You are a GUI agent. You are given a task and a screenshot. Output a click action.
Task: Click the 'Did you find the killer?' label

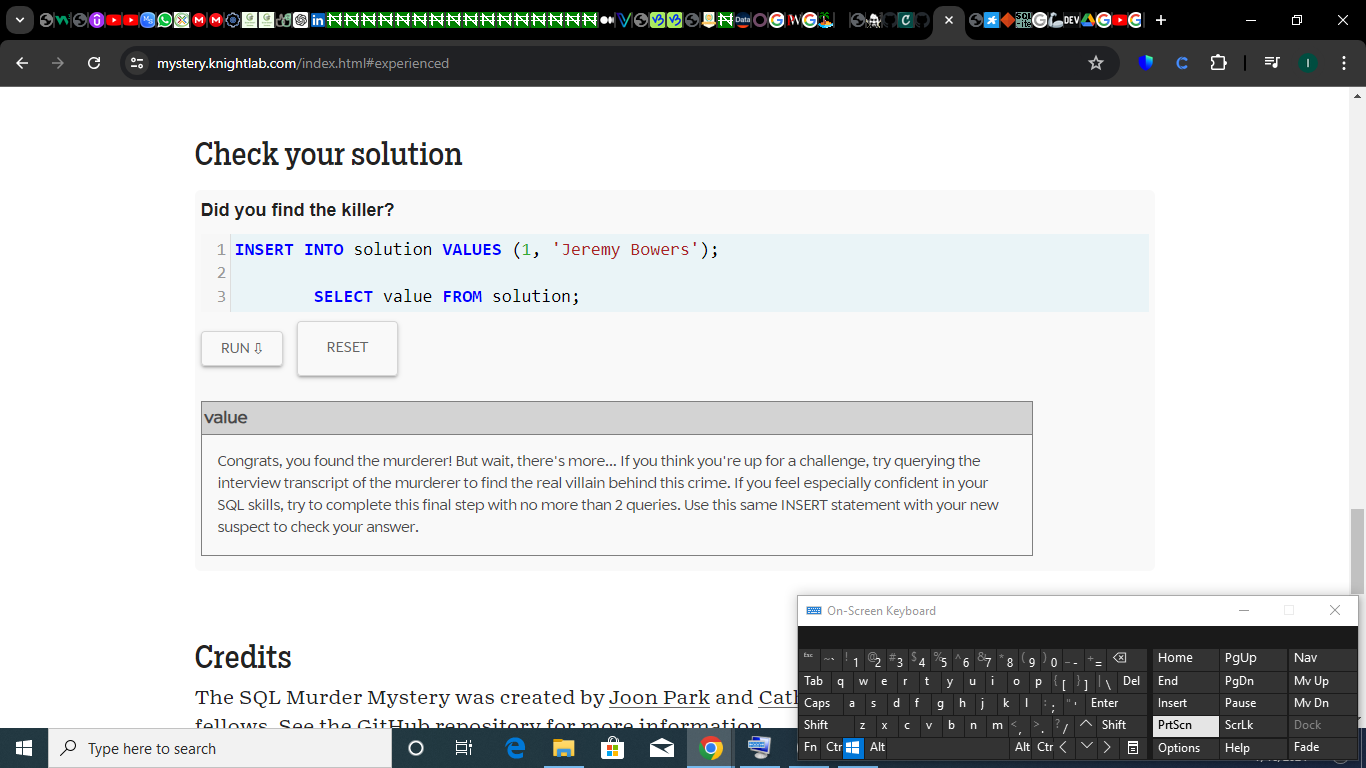click(x=298, y=210)
